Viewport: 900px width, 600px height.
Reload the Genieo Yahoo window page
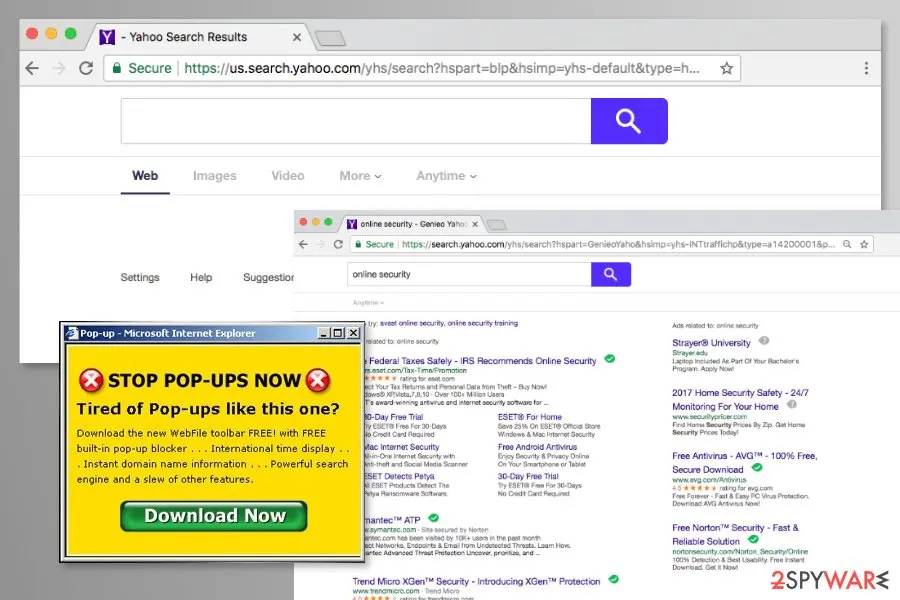click(x=338, y=244)
